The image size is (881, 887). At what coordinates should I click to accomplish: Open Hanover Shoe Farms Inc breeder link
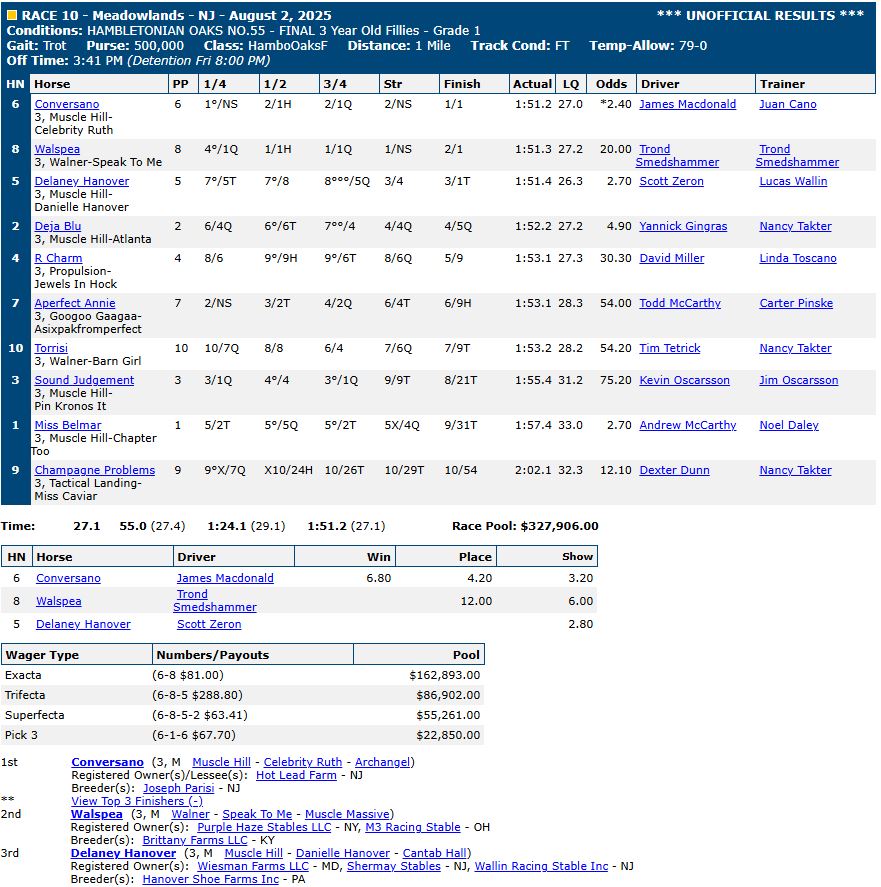pos(211,879)
